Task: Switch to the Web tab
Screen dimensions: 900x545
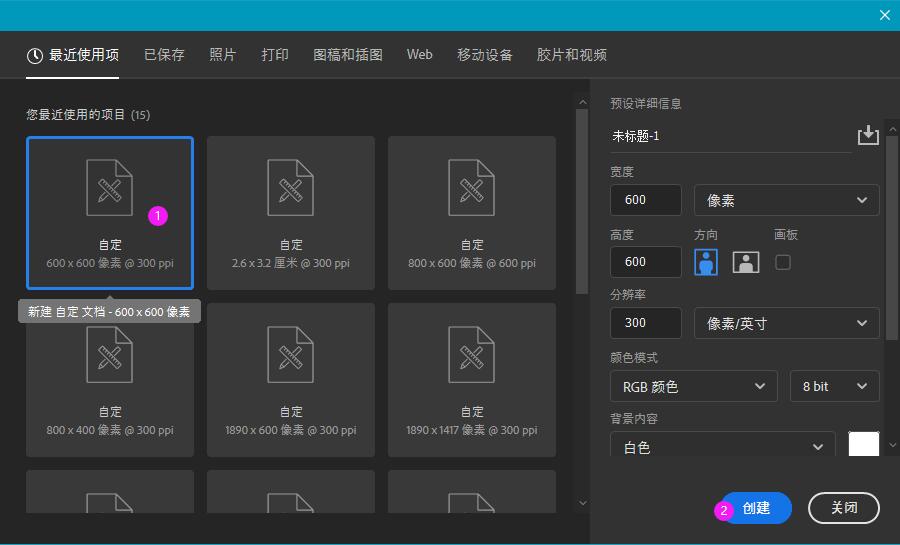Action: tap(420, 54)
